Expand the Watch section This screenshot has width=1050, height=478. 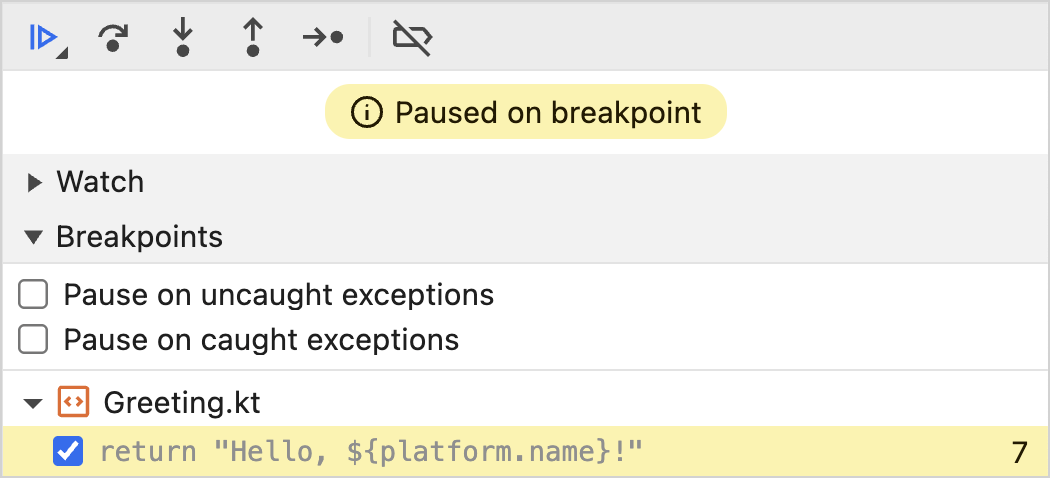(x=35, y=182)
